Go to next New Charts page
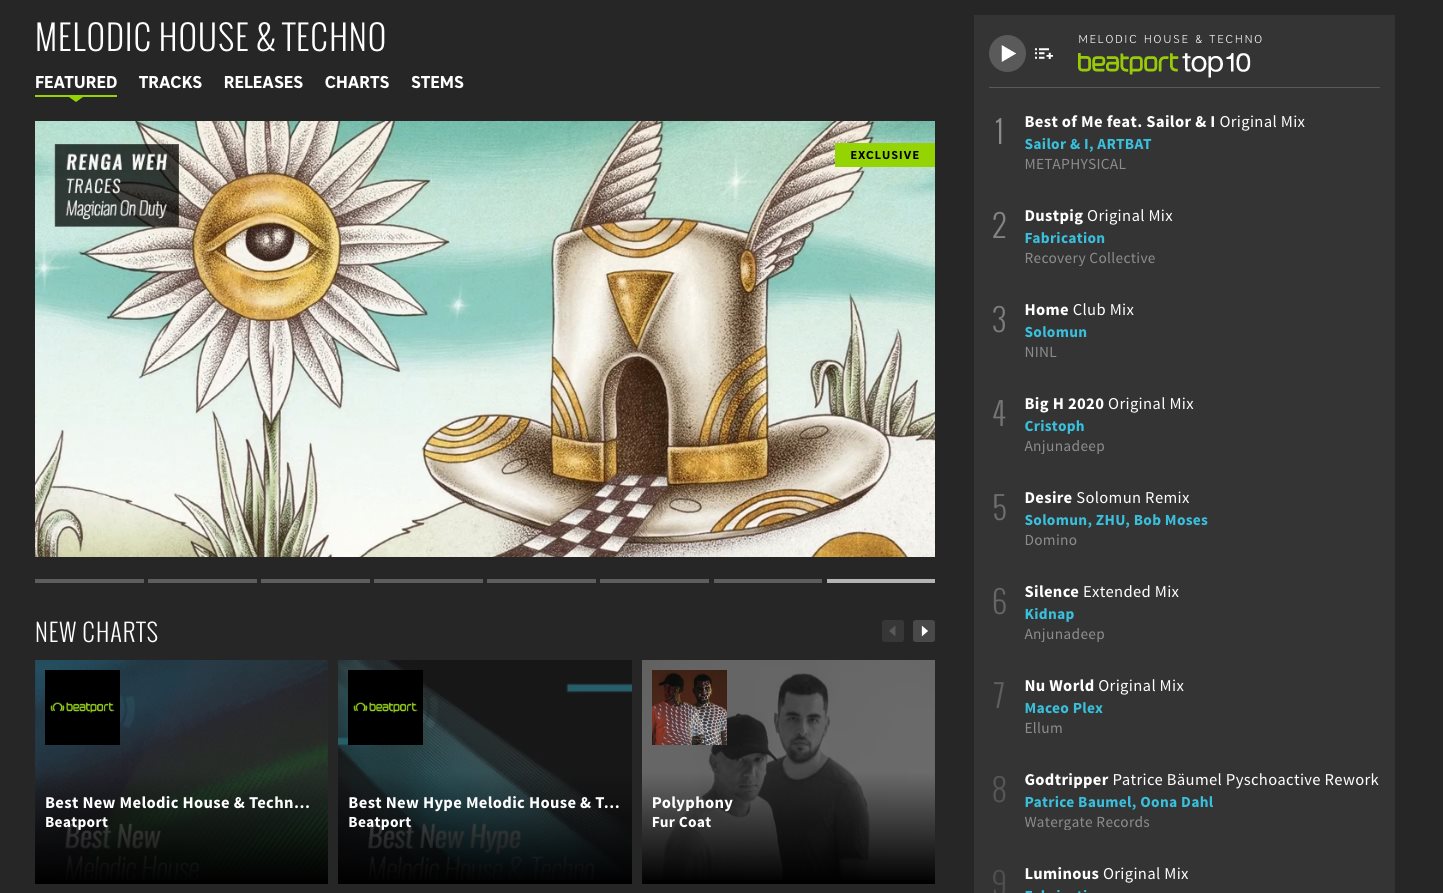 click(924, 631)
